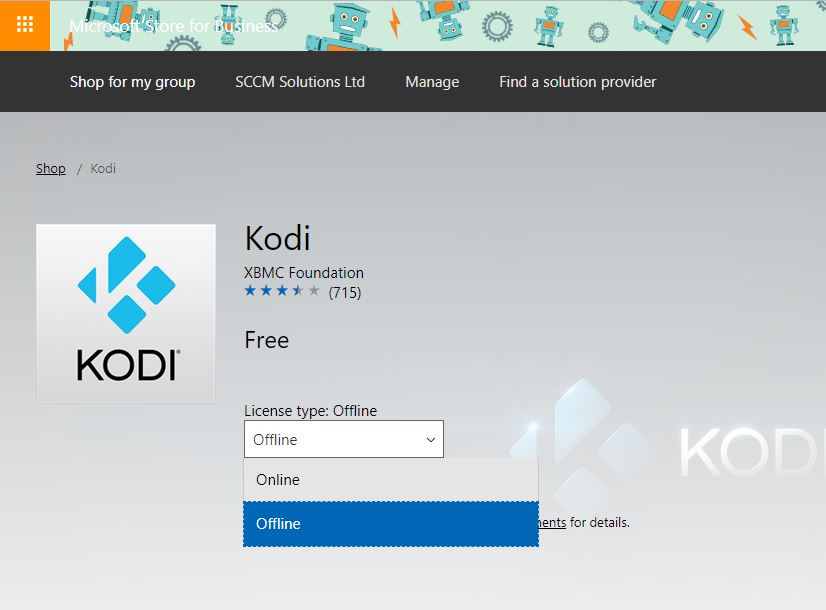Click Find a solution provider
Viewport: 826px width, 610px height.
click(x=577, y=82)
